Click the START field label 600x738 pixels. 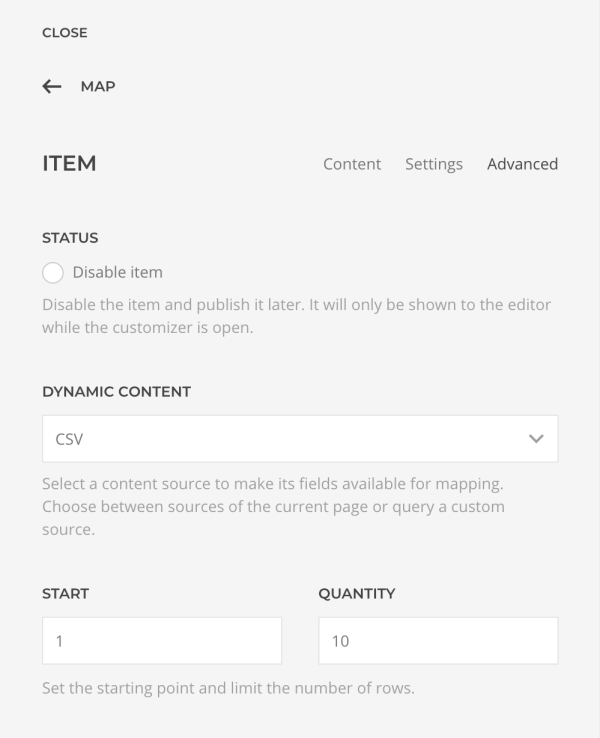point(65,594)
